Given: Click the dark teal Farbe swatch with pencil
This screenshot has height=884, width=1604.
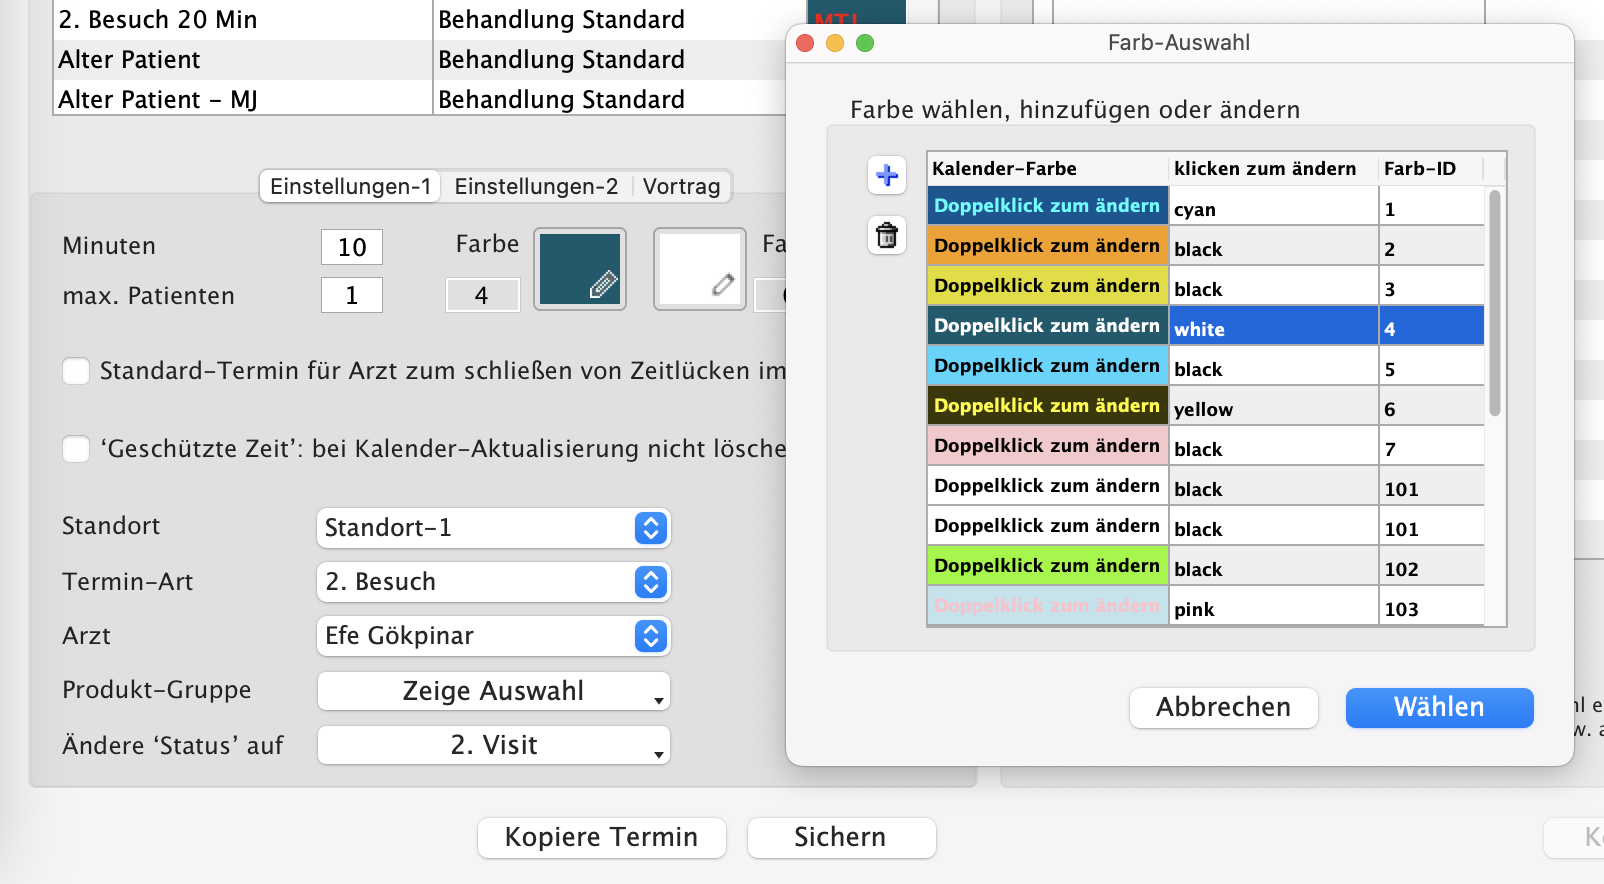Looking at the screenshot, I should point(580,269).
